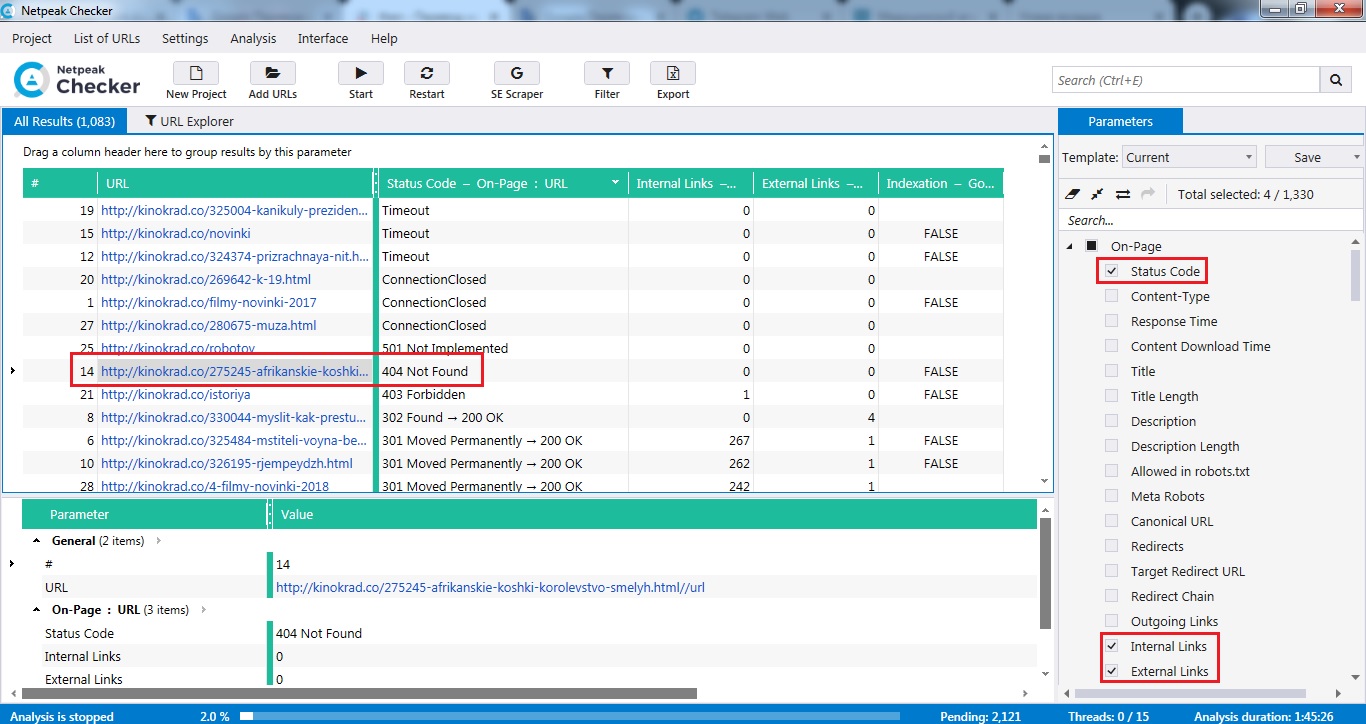Click the parameters Search... field
The width and height of the screenshot is (1366, 724).
(x=1209, y=220)
